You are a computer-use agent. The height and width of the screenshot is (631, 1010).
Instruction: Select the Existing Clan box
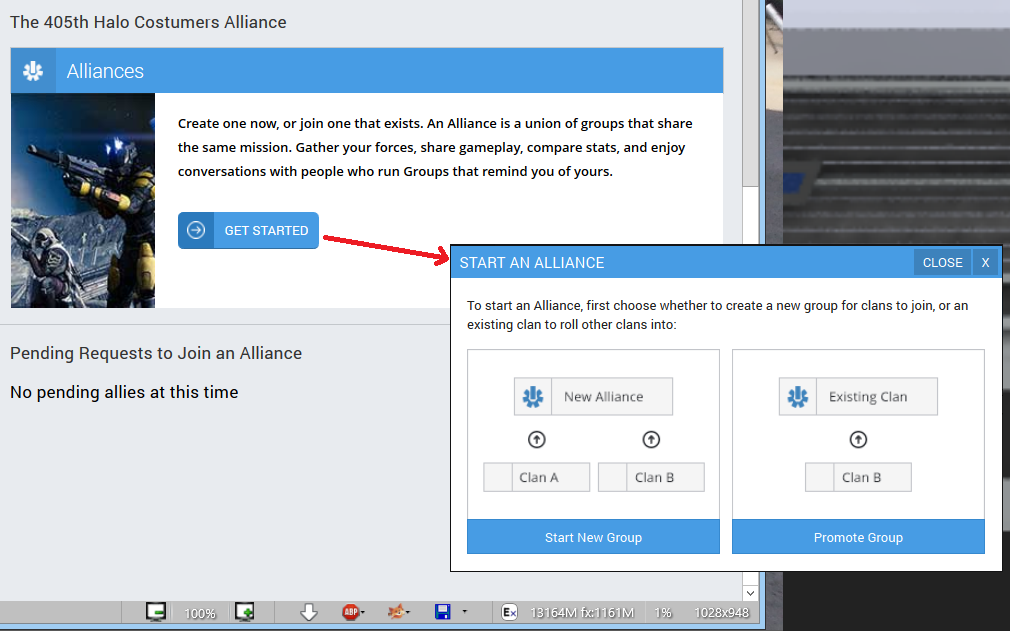pos(858,397)
